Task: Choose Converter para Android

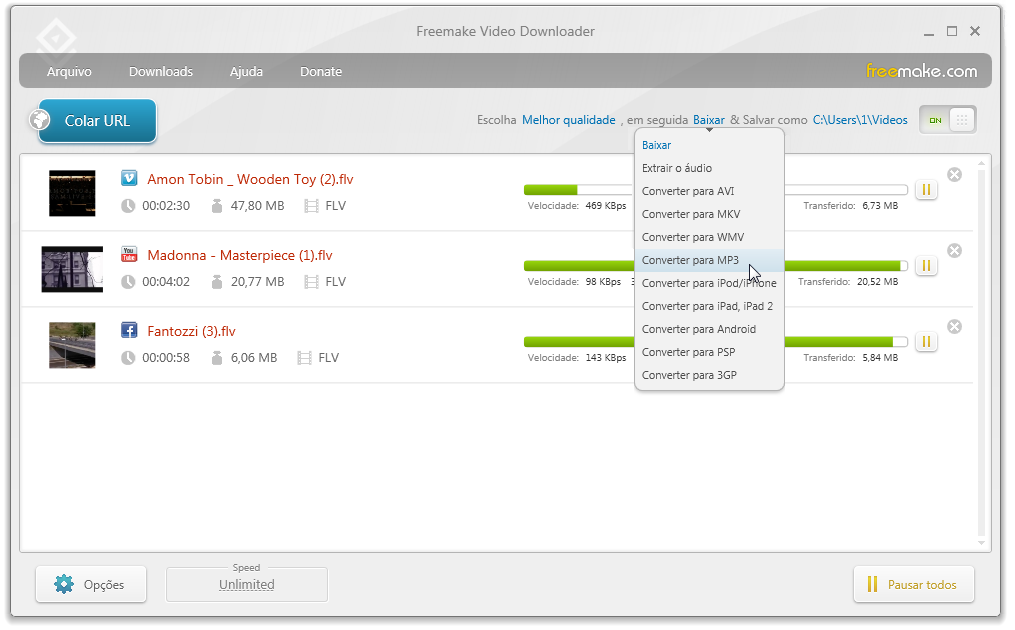Action: click(x=709, y=329)
